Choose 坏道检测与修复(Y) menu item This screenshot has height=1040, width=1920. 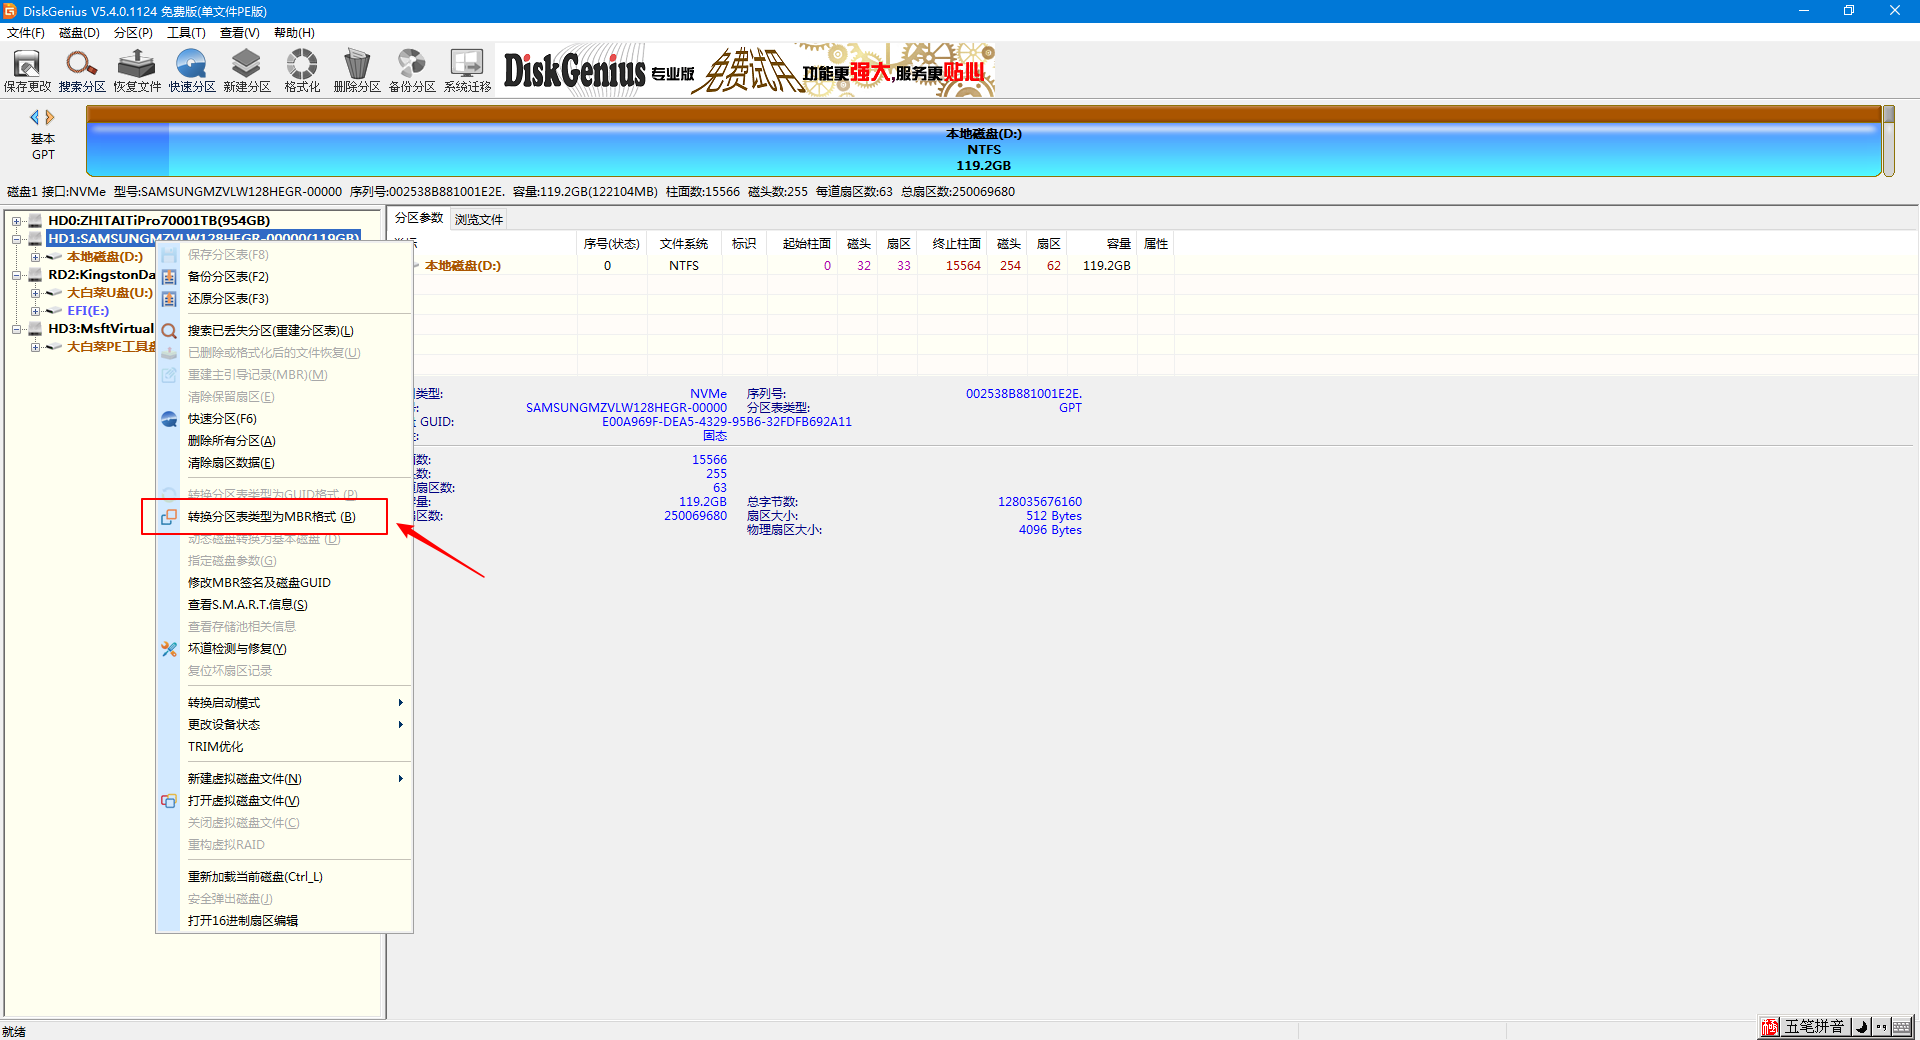(284, 649)
